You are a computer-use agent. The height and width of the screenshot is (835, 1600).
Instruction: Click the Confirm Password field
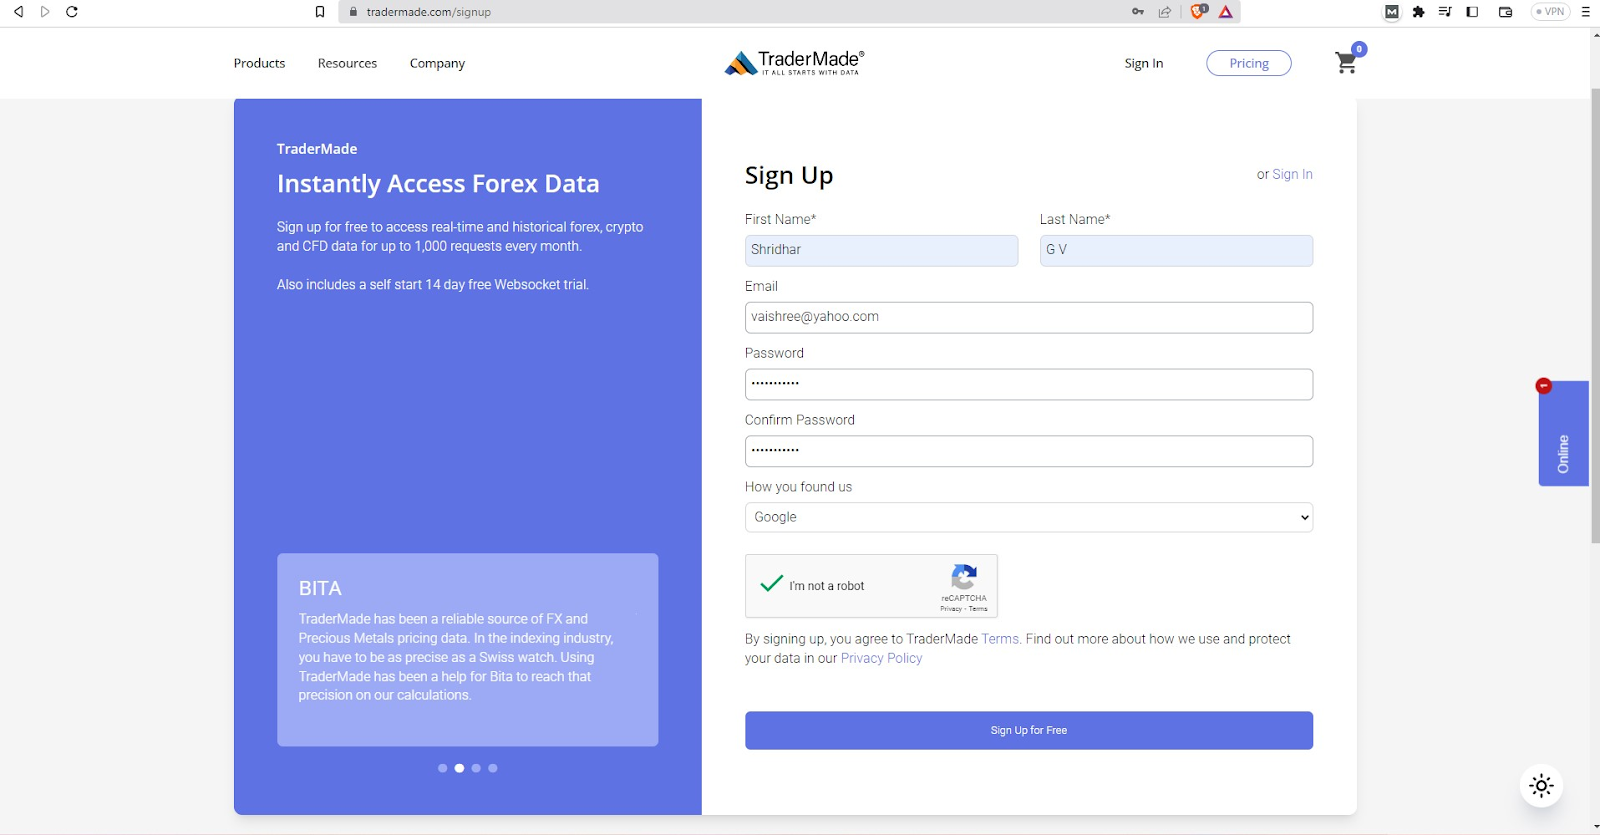[x=1029, y=451]
